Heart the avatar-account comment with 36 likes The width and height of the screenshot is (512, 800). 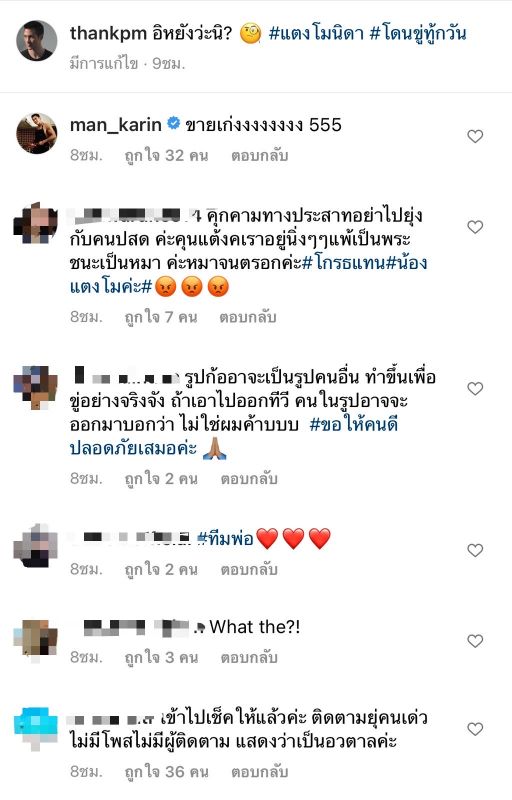click(475, 729)
